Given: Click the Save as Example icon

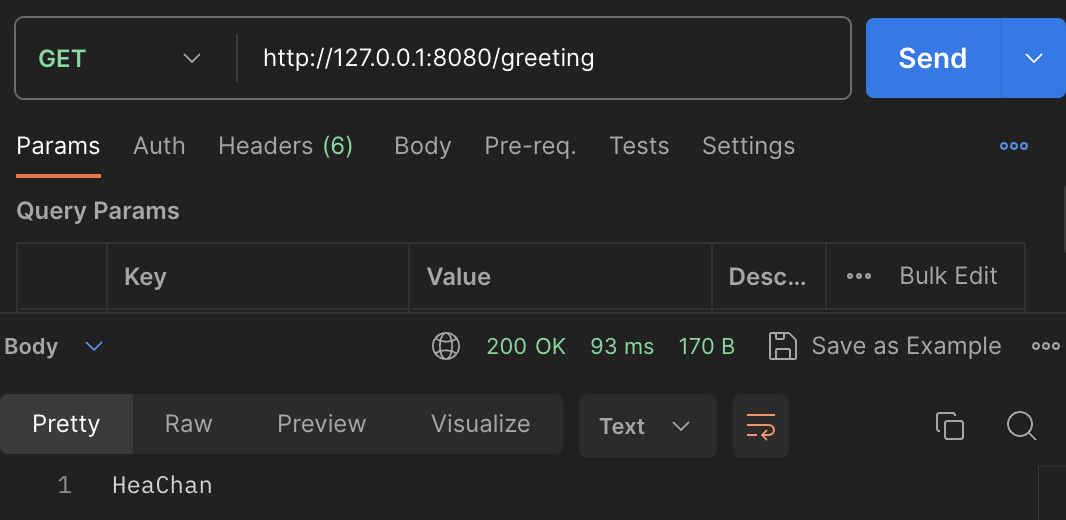Looking at the screenshot, I should point(782,346).
